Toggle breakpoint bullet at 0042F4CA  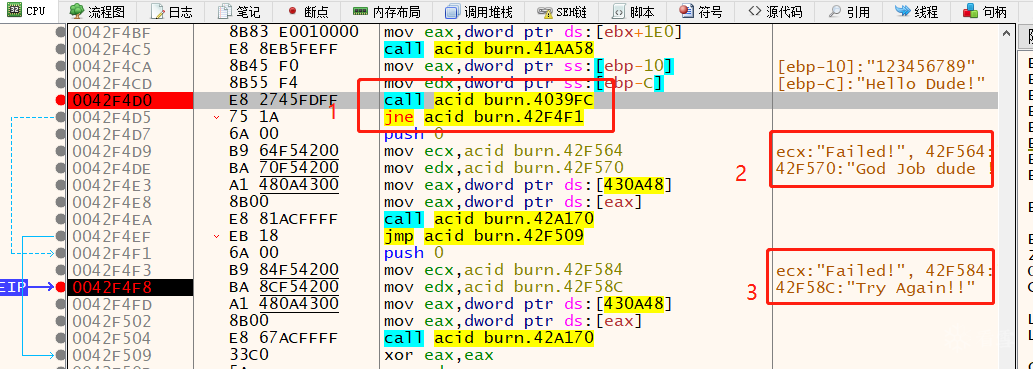point(61,66)
